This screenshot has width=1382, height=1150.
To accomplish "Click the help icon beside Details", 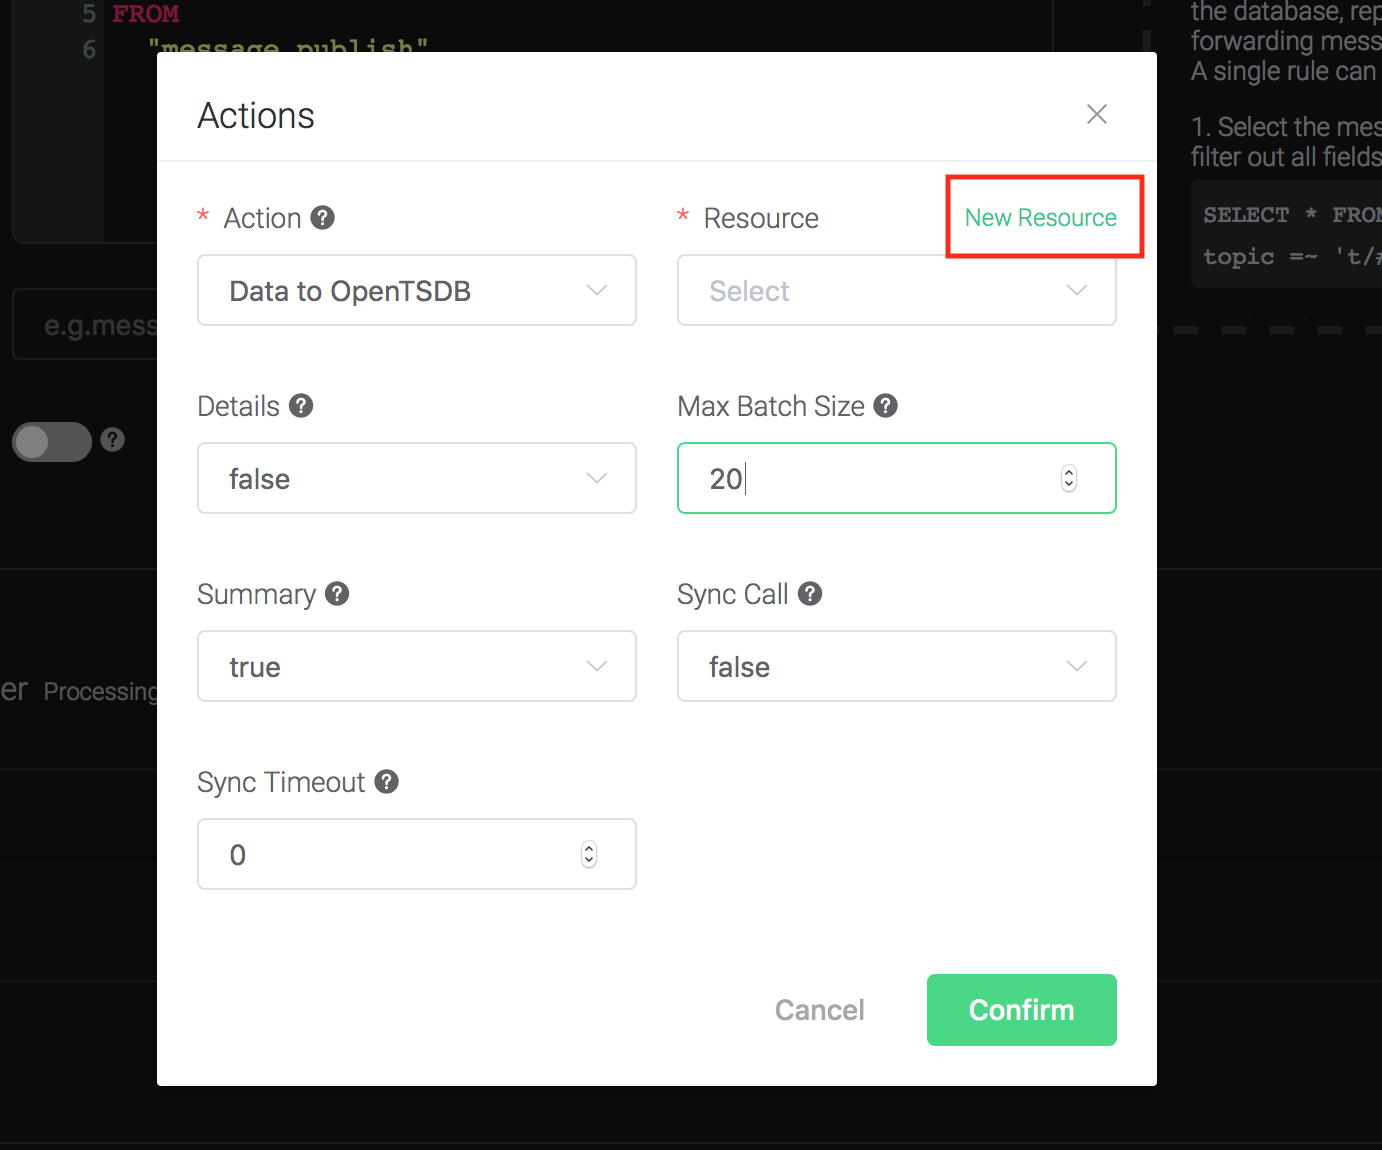I will tap(301, 405).
